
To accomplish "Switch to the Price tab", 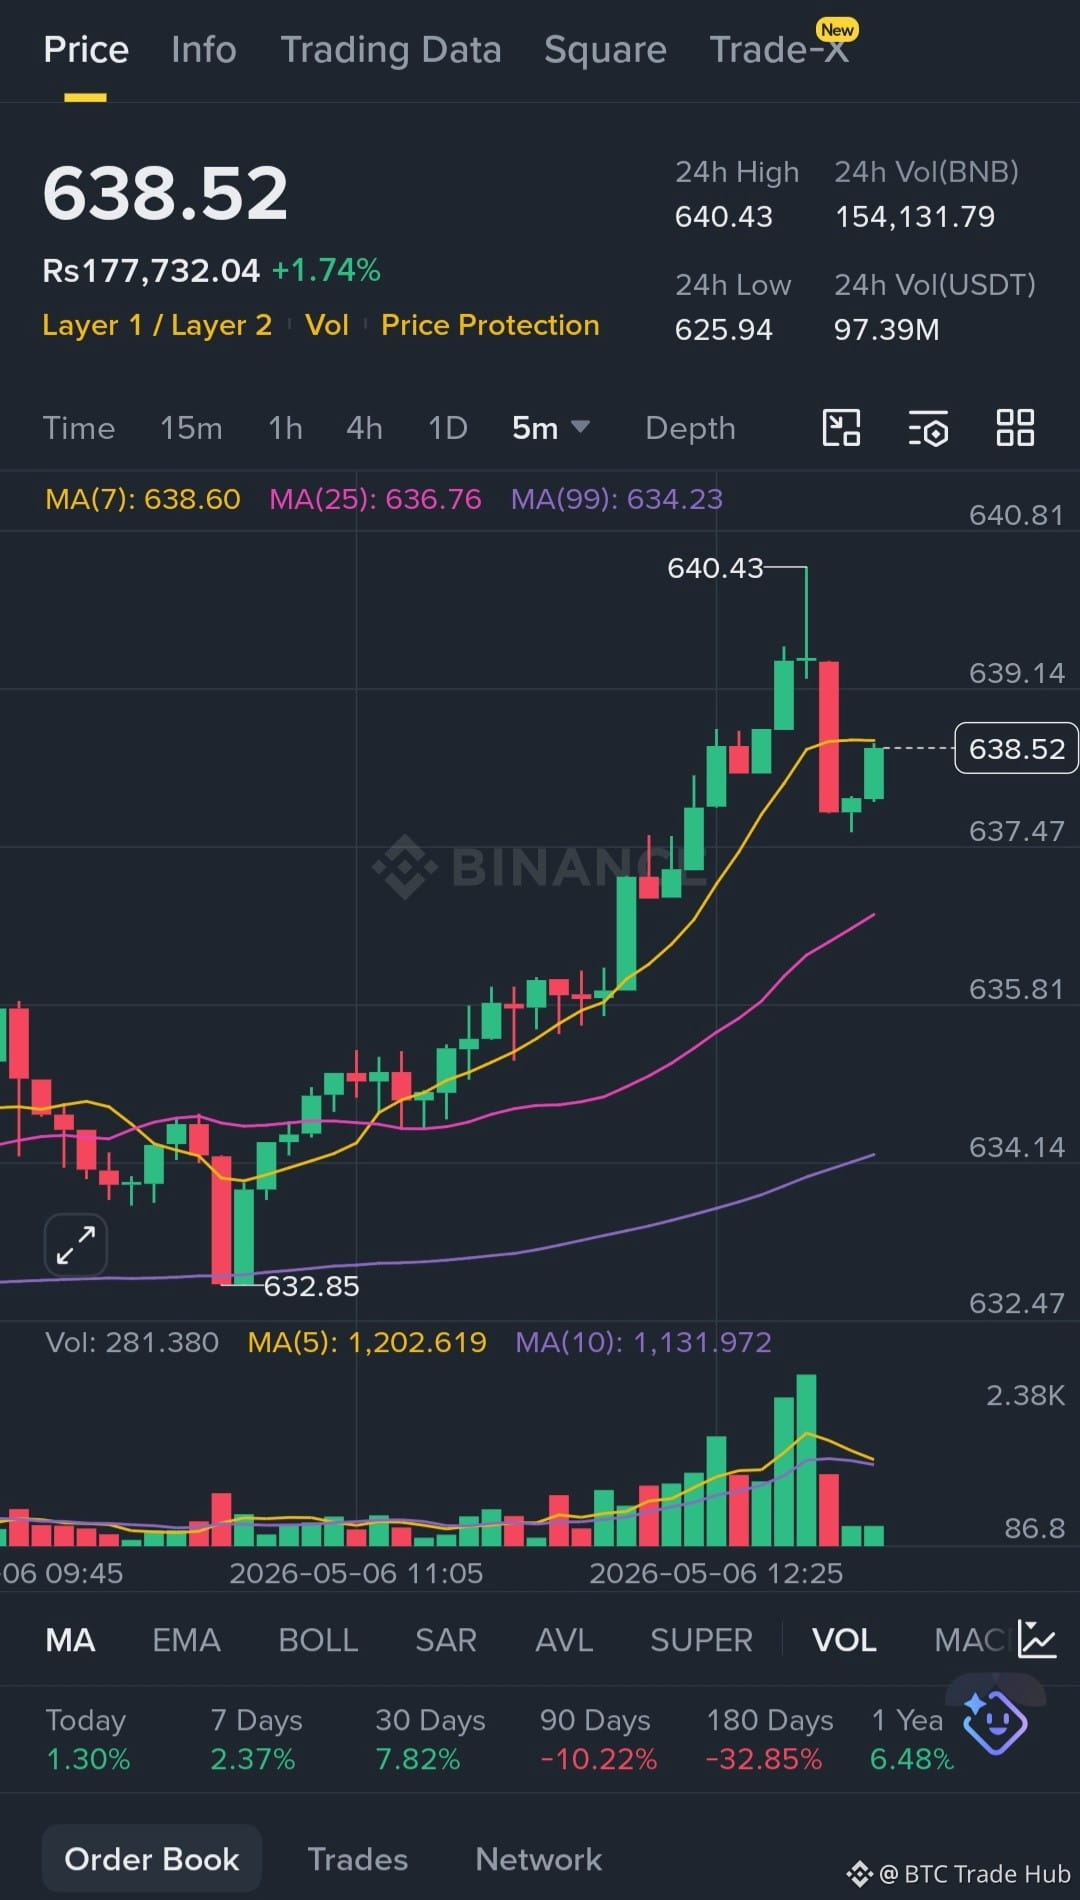I will coord(86,49).
